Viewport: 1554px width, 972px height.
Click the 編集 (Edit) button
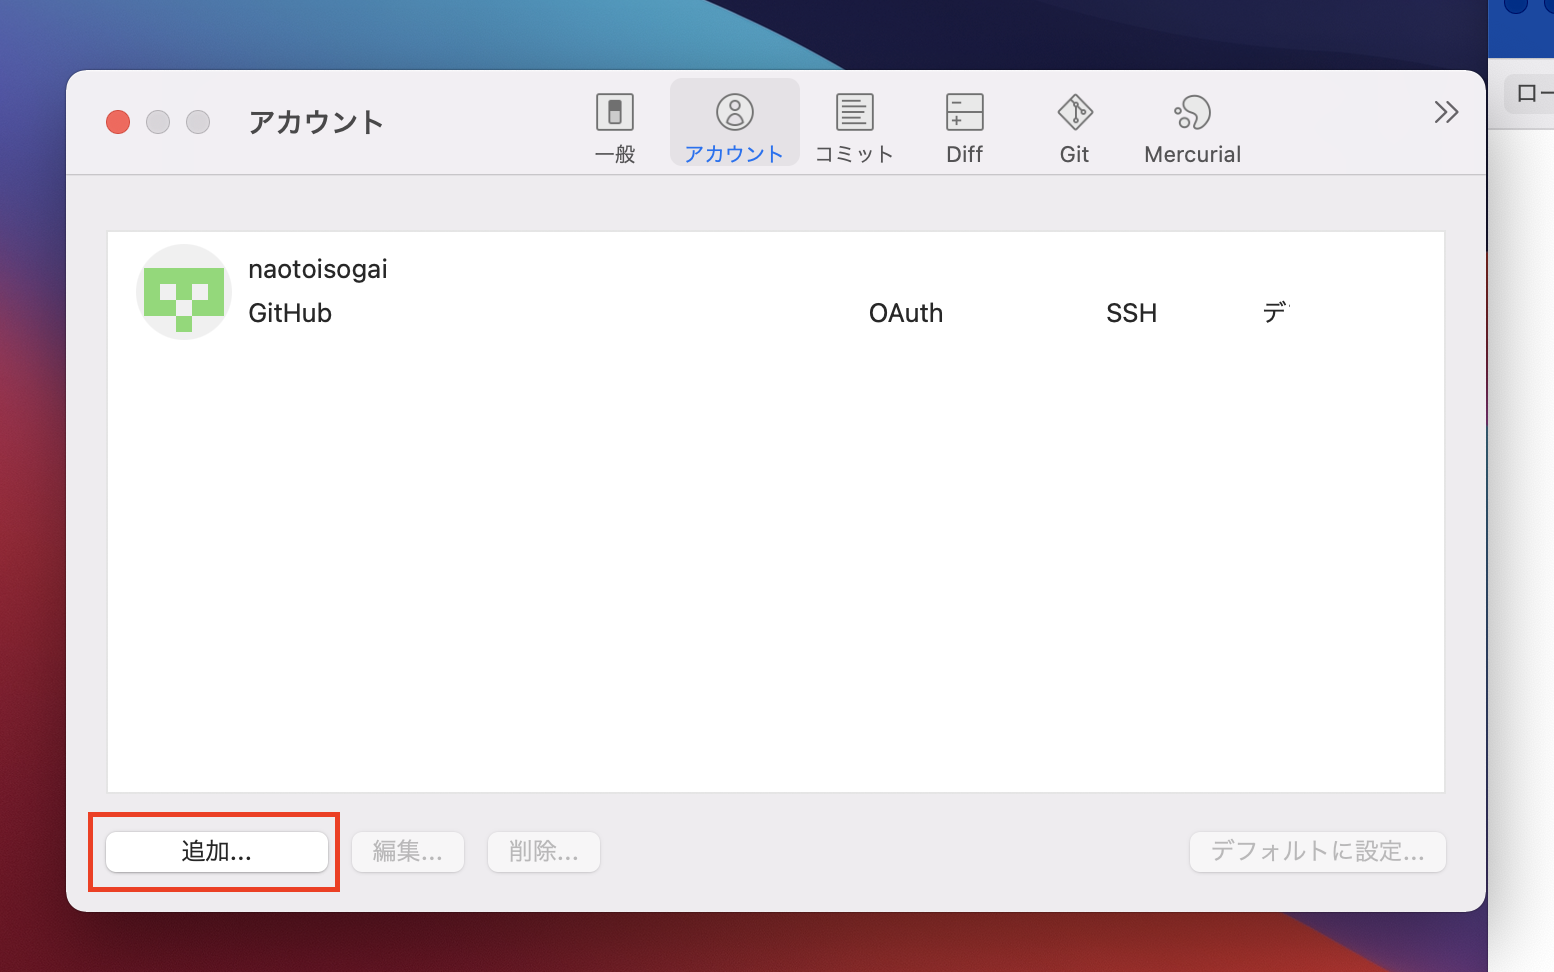(x=407, y=851)
